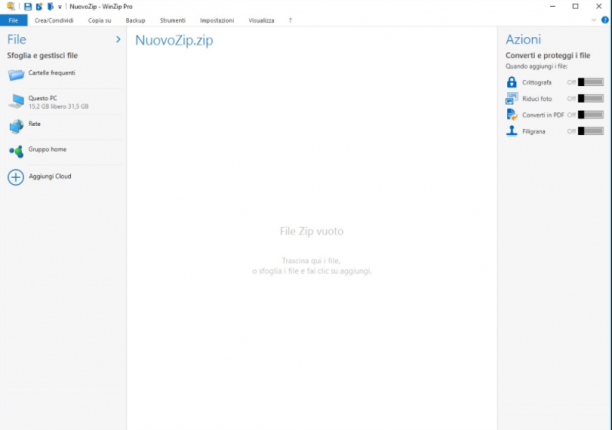Browse the Rete location
Viewport: 612px width, 430px height.
(34, 124)
